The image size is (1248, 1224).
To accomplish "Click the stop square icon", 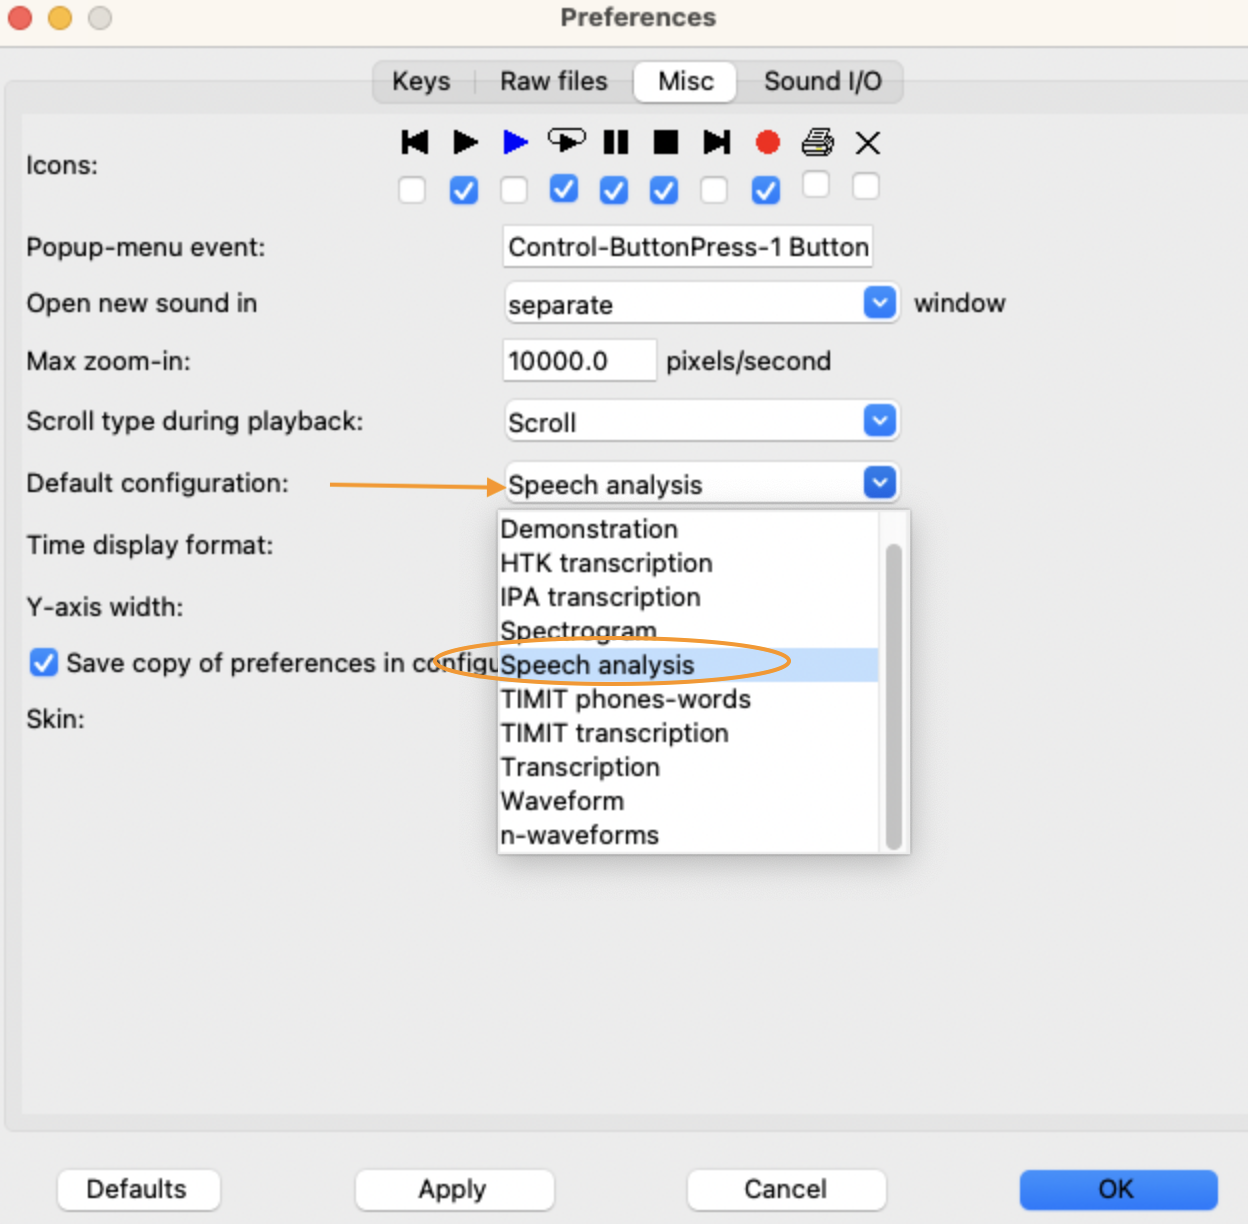I will coord(666,142).
